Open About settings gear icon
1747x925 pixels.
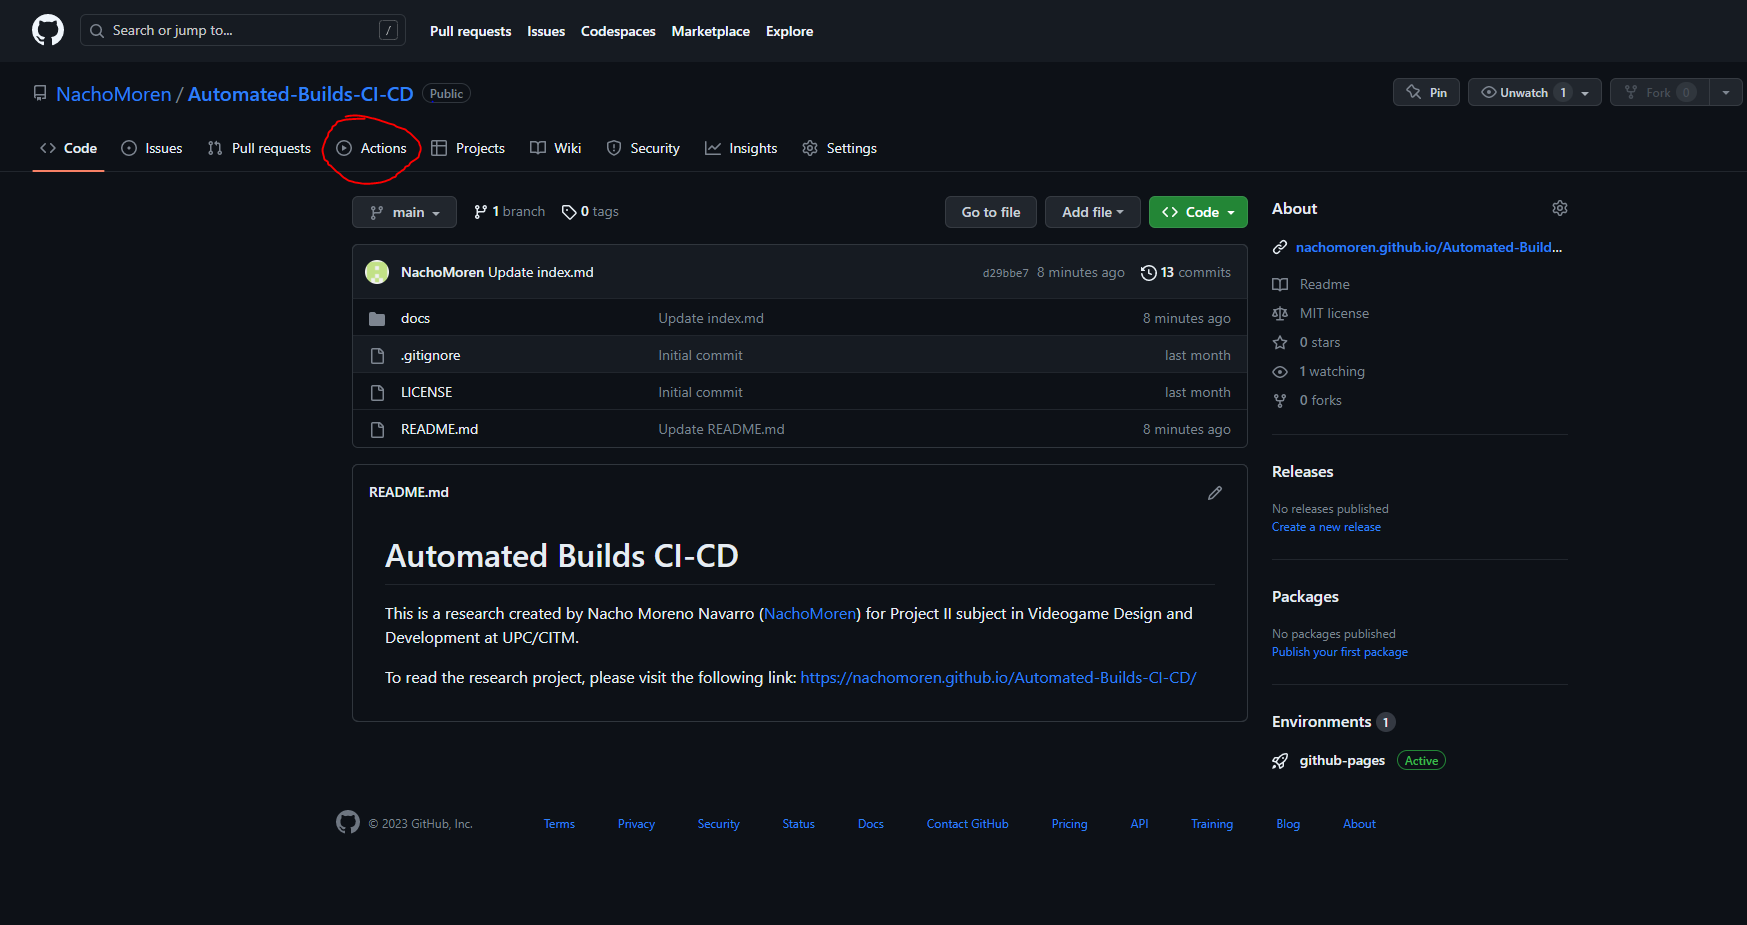click(x=1560, y=208)
